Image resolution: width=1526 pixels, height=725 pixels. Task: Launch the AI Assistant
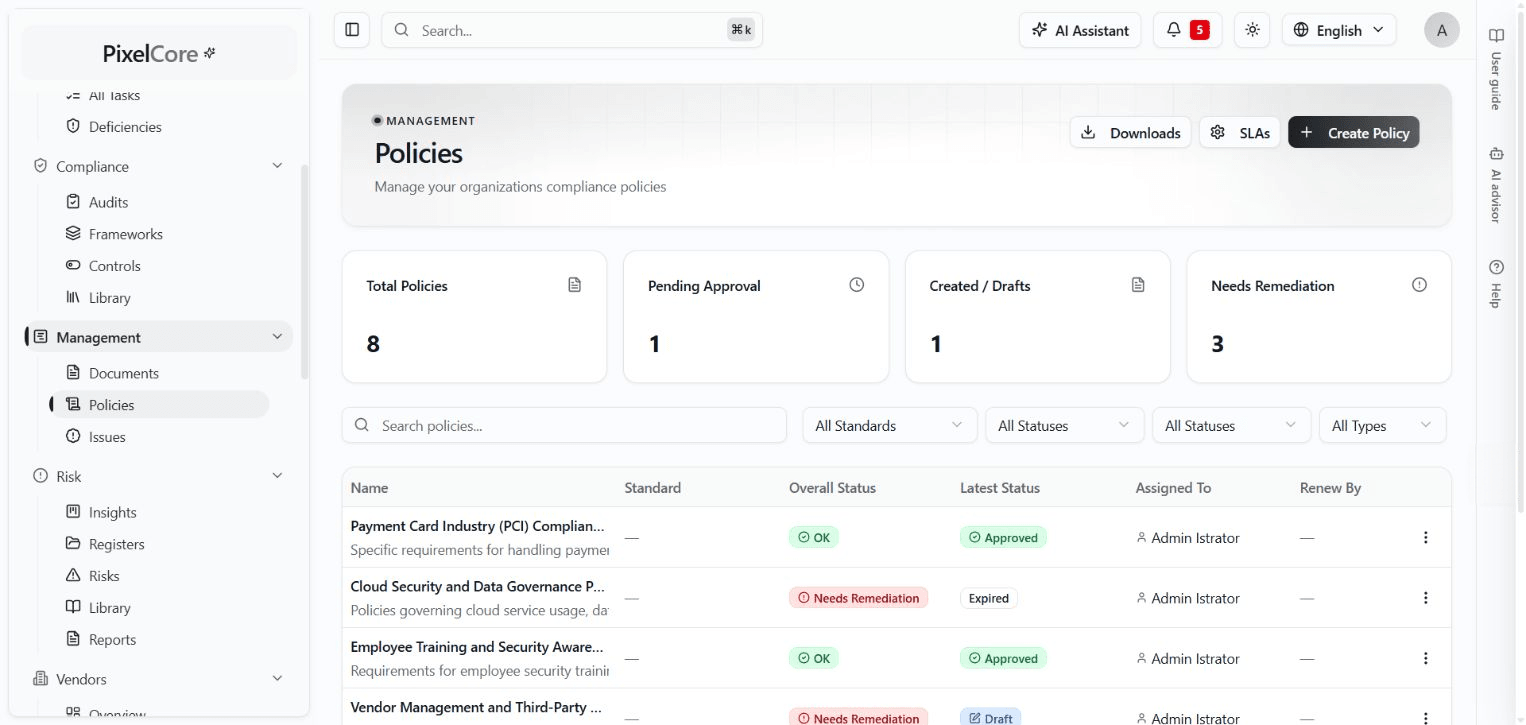pos(1080,30)
